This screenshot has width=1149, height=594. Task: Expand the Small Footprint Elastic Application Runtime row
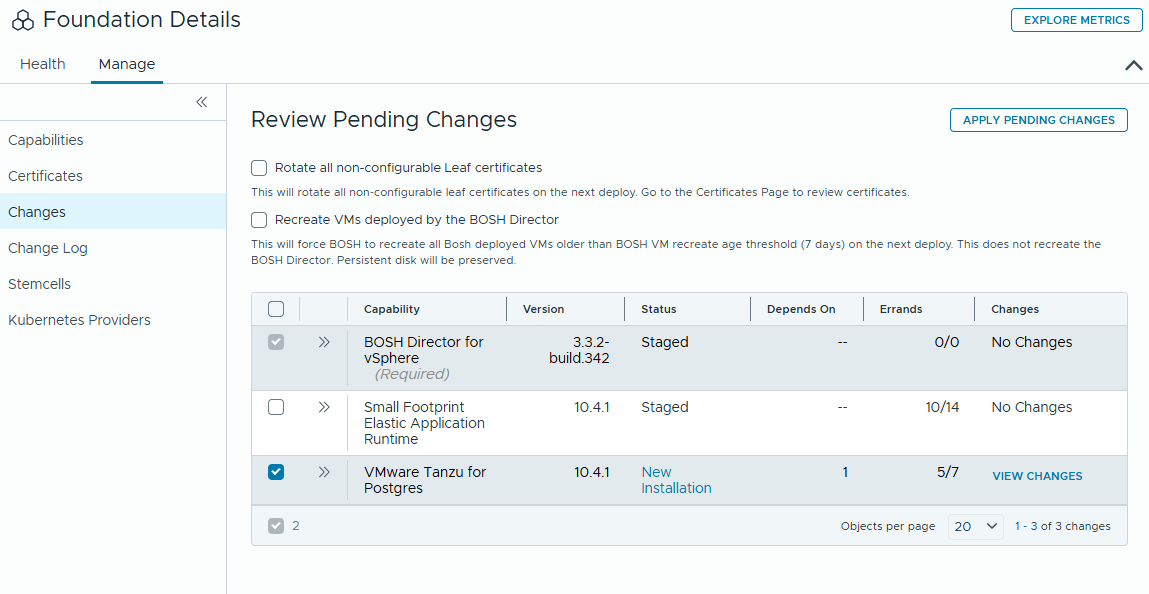[x=324, y=407]
